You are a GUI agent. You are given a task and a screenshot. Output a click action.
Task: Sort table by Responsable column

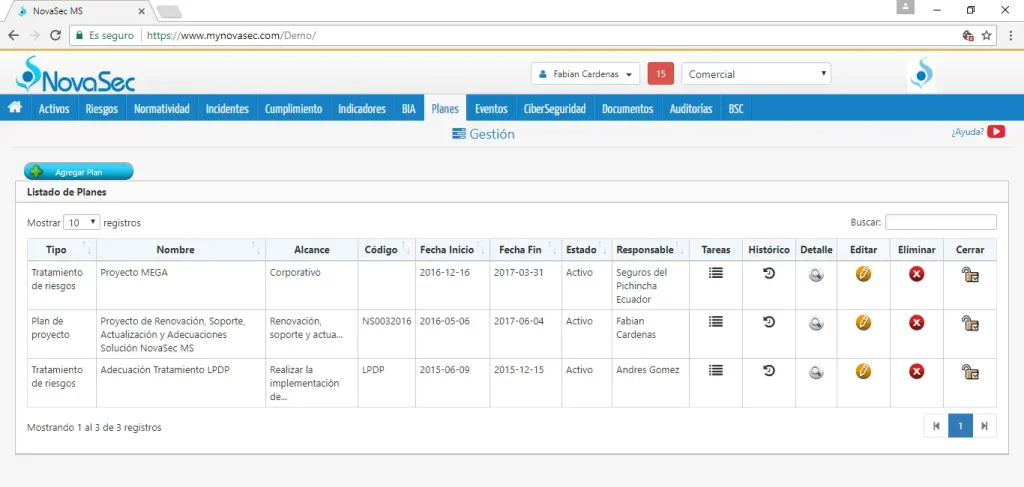tap(650, 249)
